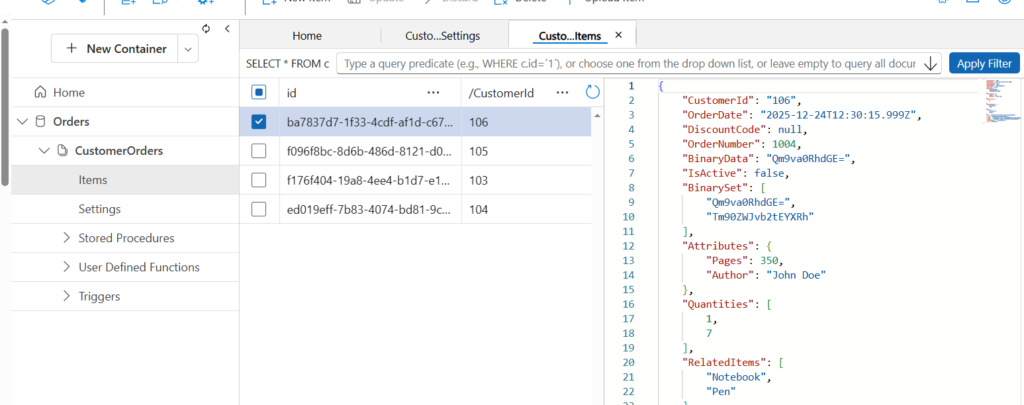Toggle the select-all documents checkbox

259,93
